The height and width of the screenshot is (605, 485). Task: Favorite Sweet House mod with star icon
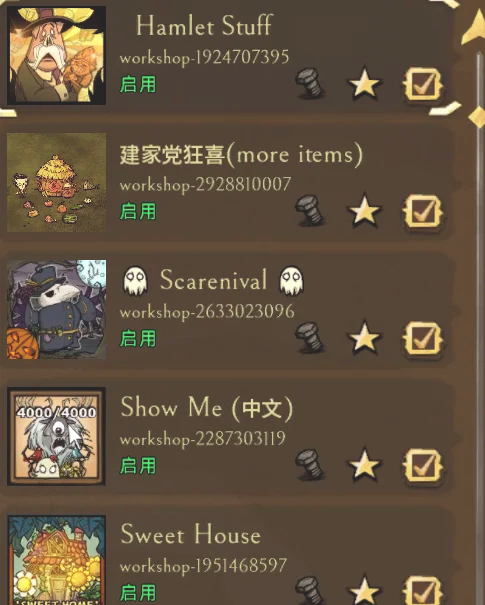coord(364,590)
